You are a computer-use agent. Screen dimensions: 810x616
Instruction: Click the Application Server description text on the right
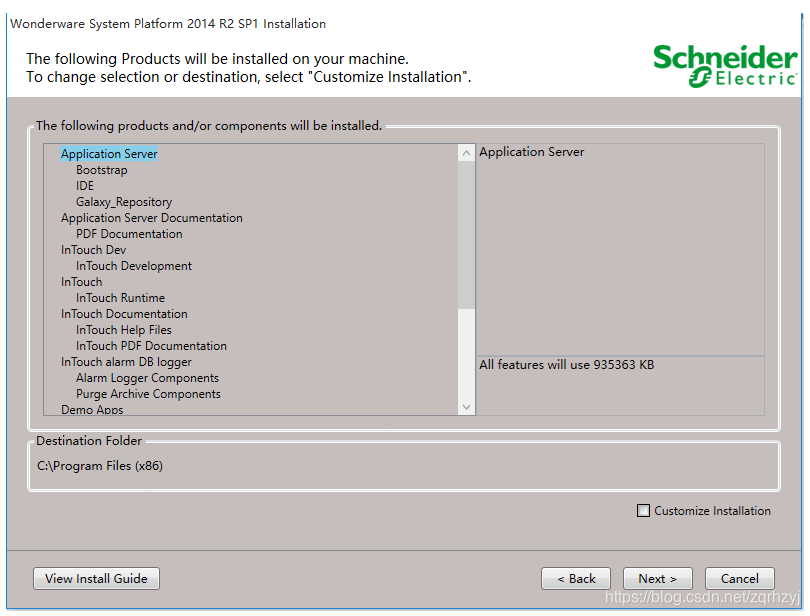coord(532,151)
